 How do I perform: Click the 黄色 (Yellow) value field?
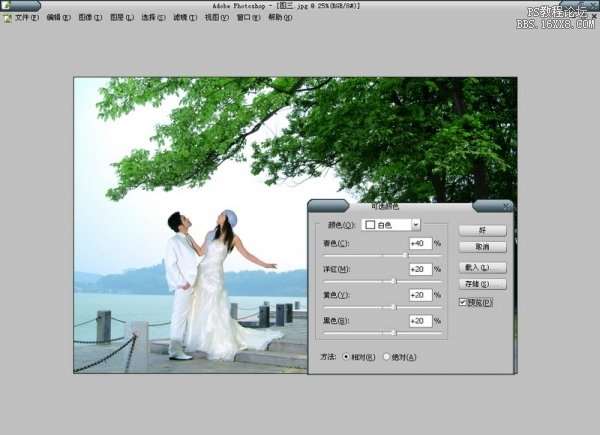pos(420,295)
